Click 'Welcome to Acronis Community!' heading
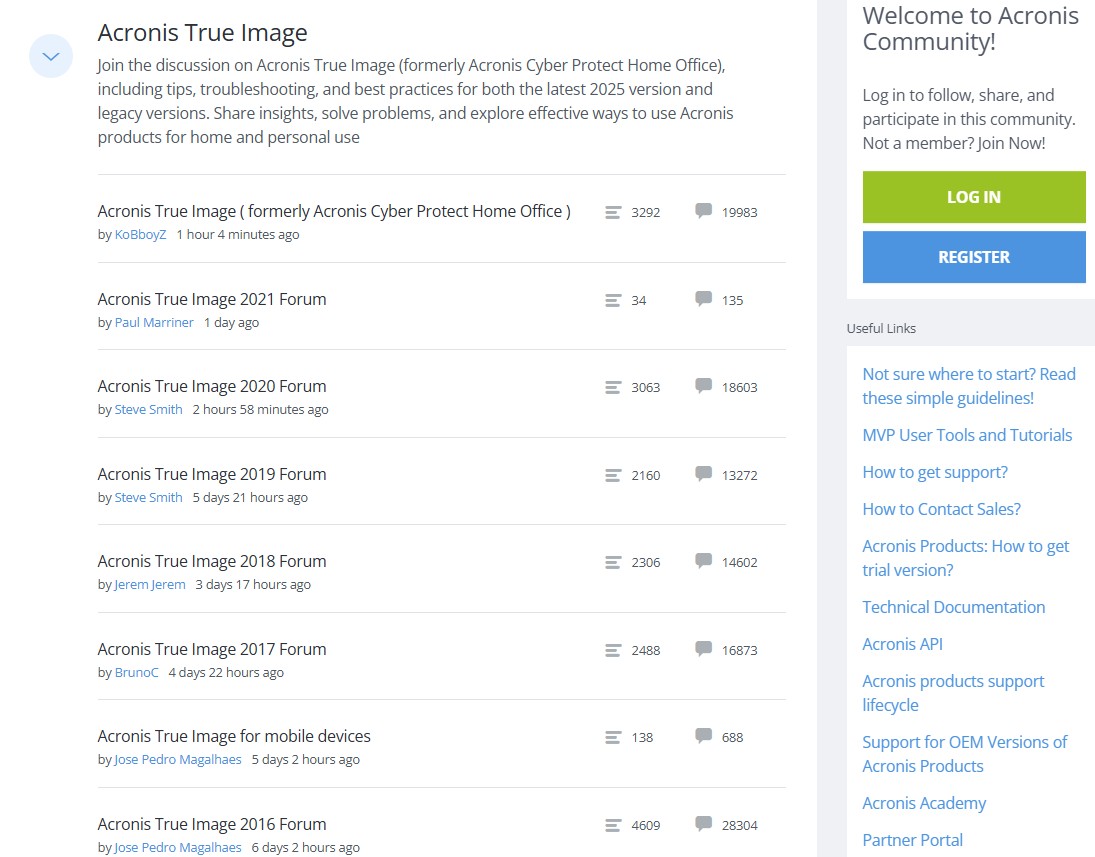 [970, 29]
